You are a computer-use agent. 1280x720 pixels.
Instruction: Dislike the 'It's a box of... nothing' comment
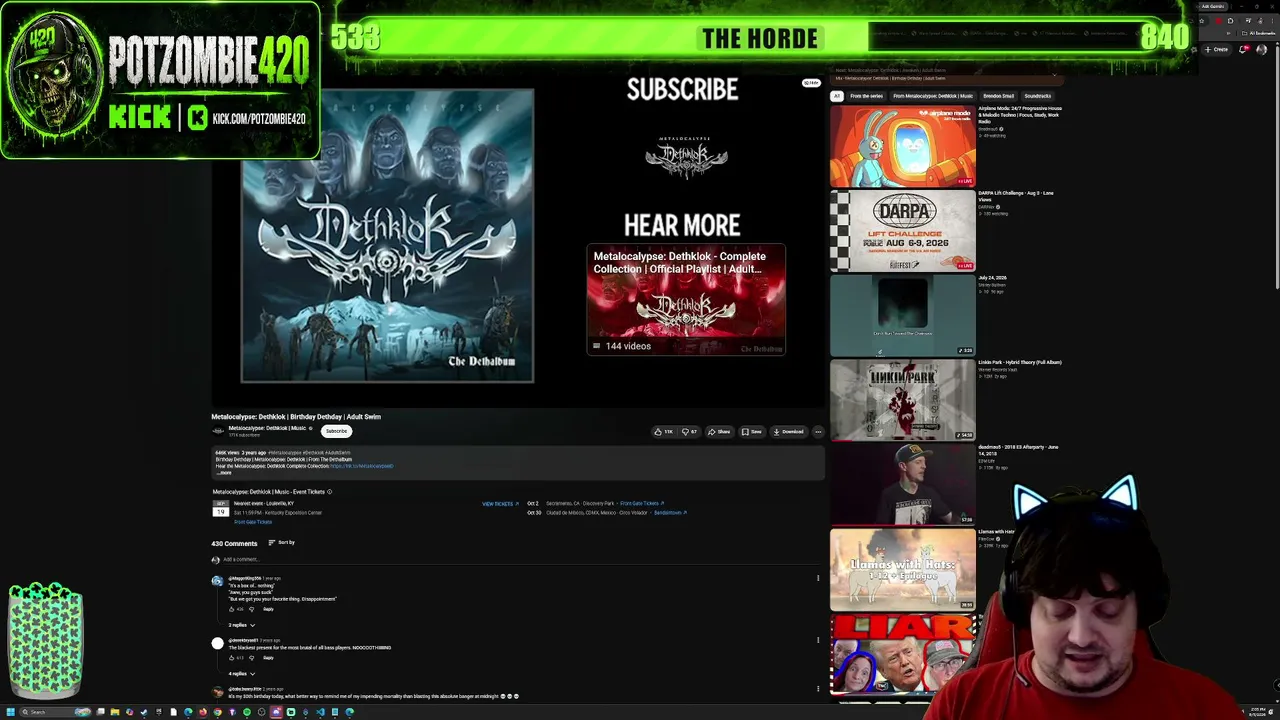pyautogui.click(x=251, y=609)
